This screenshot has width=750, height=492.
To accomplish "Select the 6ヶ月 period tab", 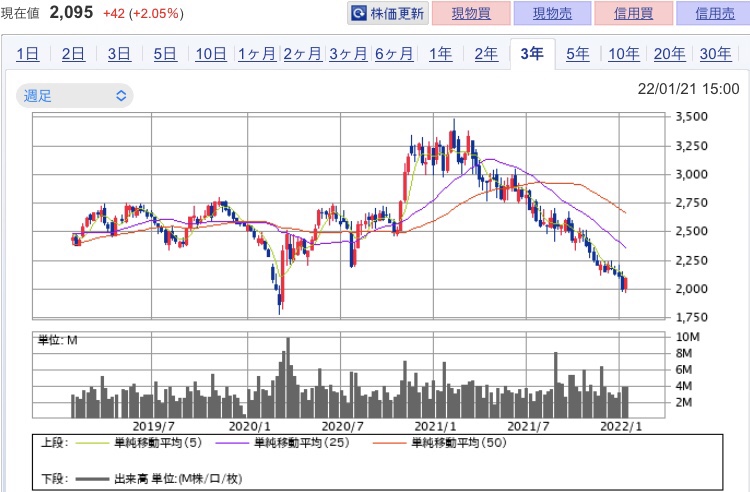I will point(394,54).
